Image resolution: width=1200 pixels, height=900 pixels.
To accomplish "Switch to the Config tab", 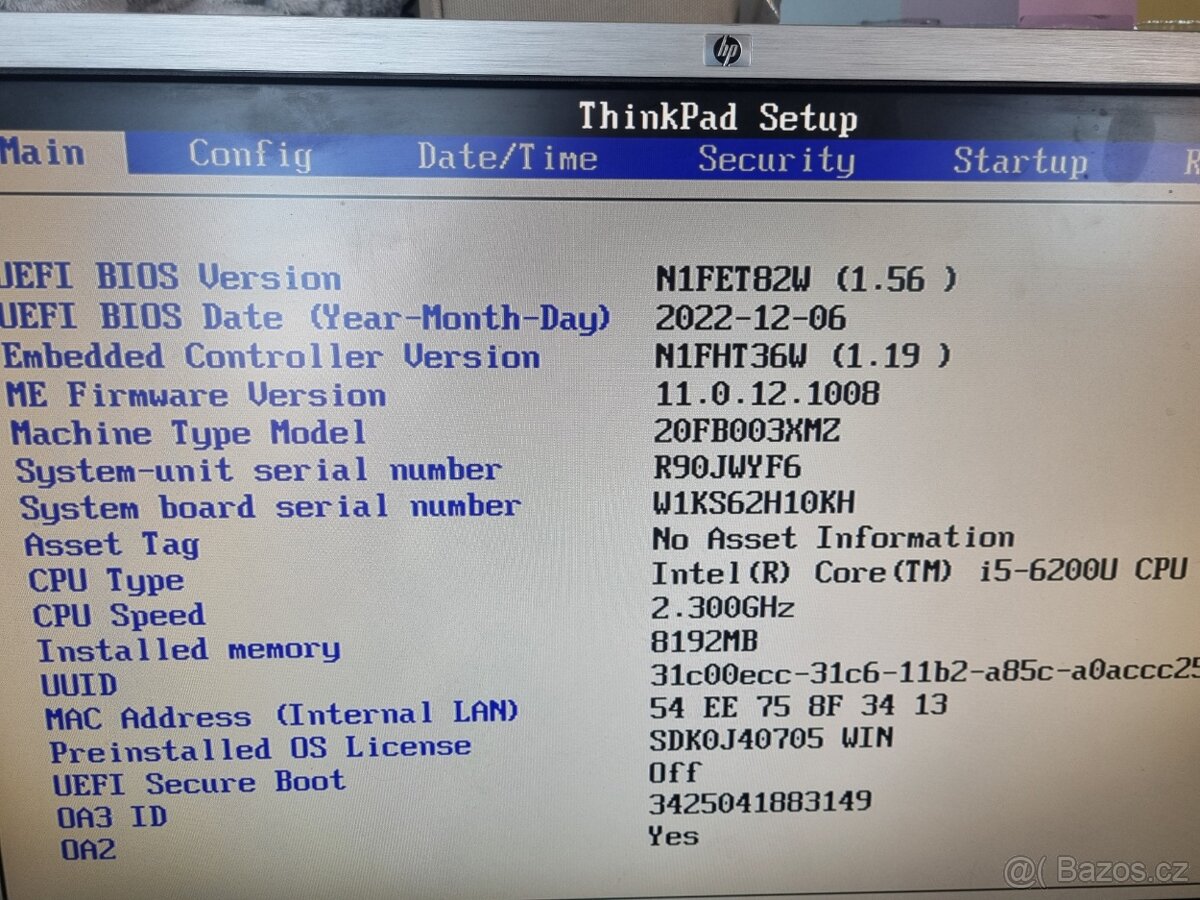I will click(x=250, y=156).
